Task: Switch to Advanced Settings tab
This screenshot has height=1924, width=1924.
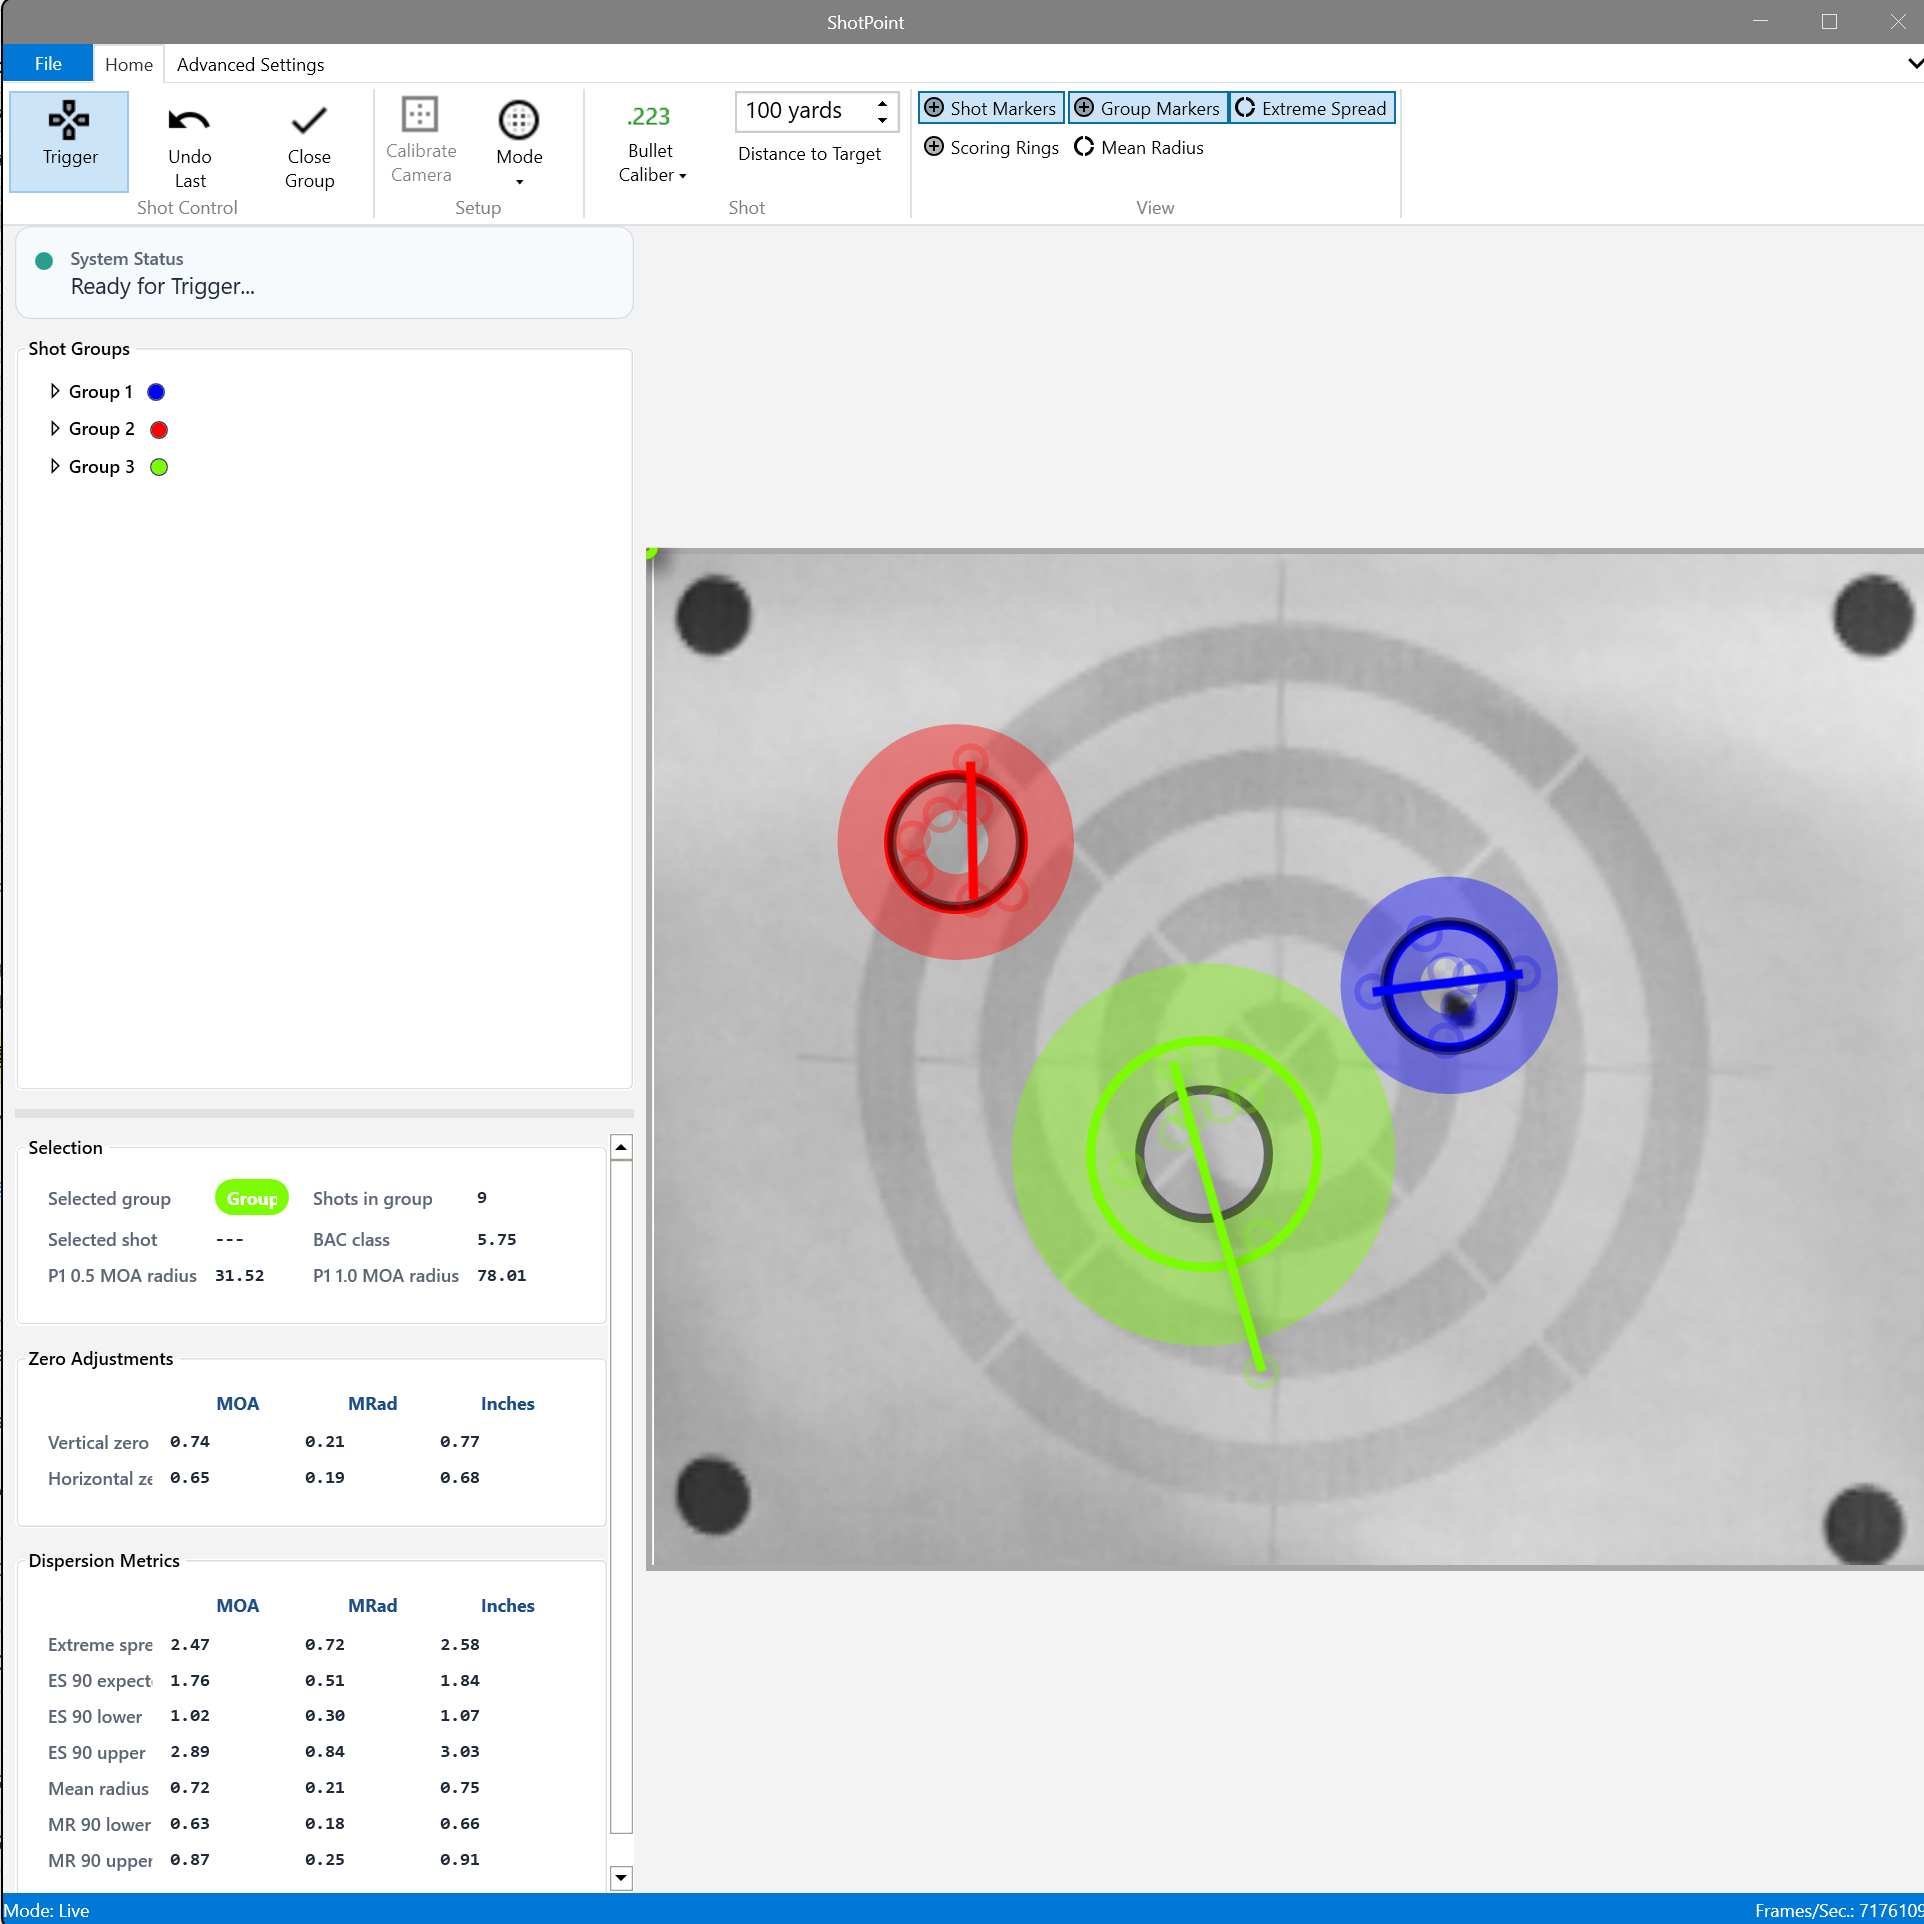Action: (x=250, y=64)
